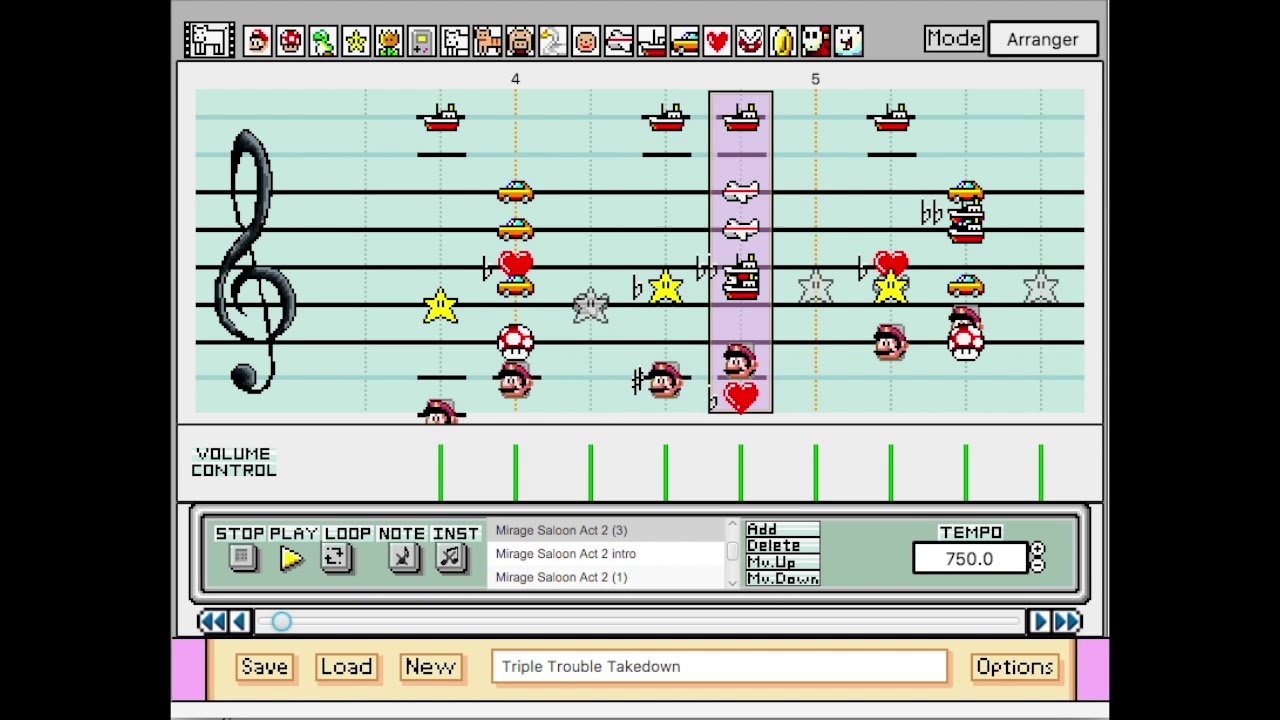Select the Mario instrument icon in toolbar
Viewport: 1280px width, 720px height.
(257, 41)
